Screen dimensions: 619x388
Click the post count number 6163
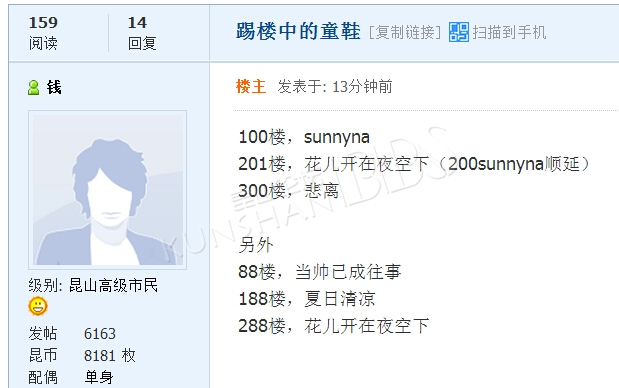[100, 334]
